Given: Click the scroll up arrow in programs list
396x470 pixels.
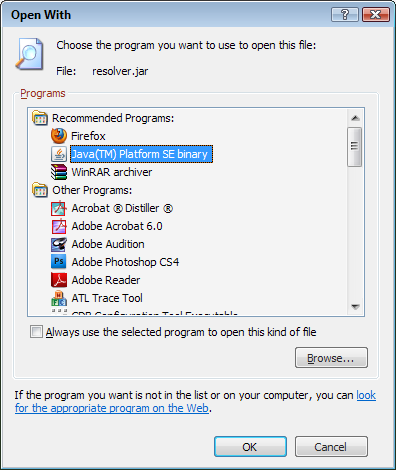Looking at the screenshot, I should tap(355, 118).
